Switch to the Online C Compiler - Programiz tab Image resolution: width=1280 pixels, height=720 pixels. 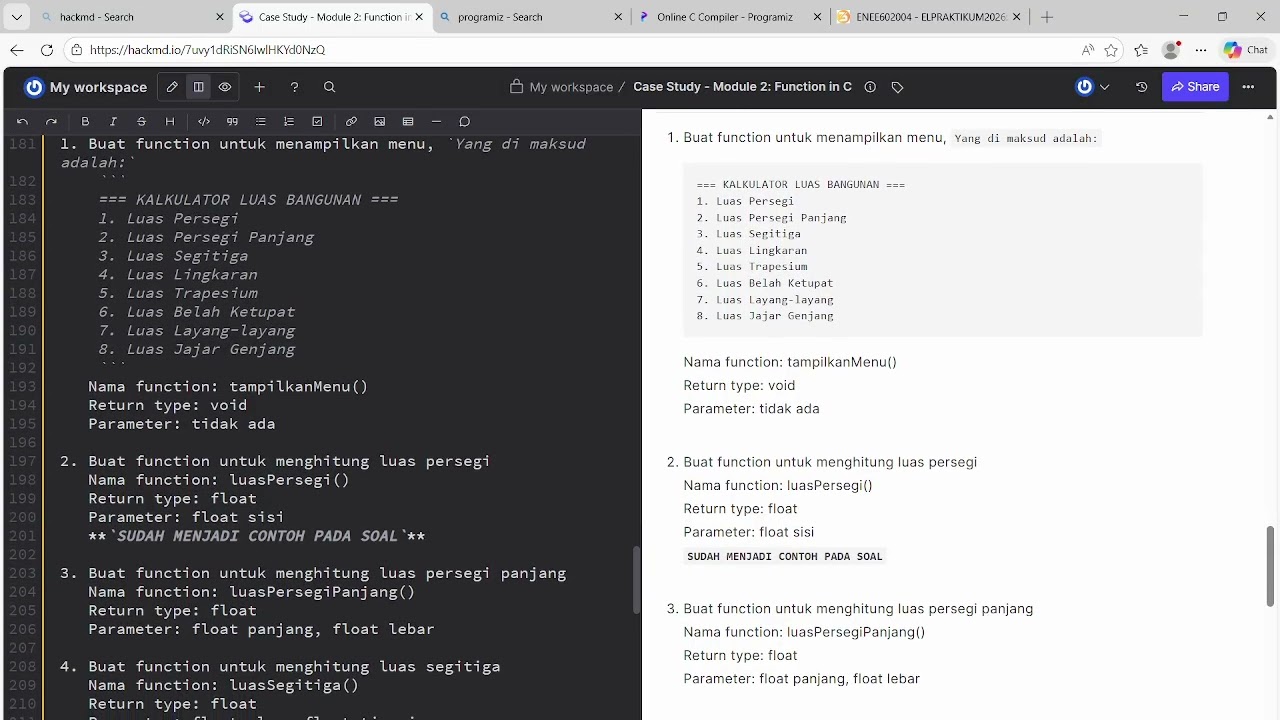(730, 17)
